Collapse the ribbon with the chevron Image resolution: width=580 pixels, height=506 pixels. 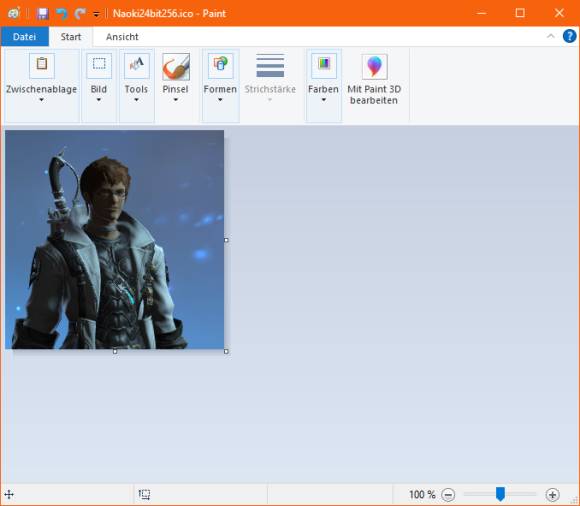tap(550, 36)
